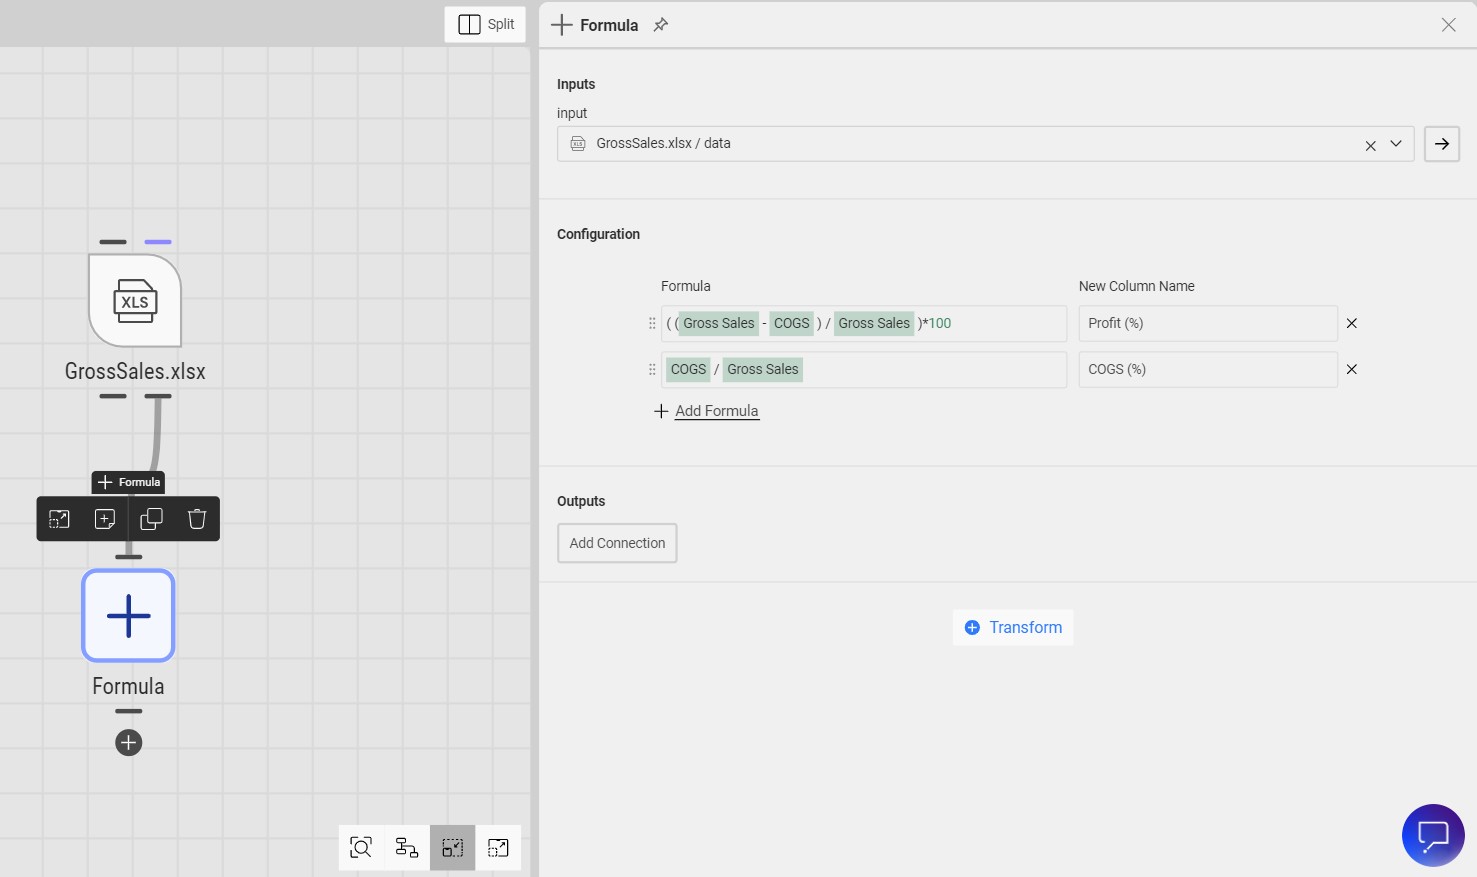Screen dimensions: 1477x877
Task: Open the chat bubble in bottom right corner
Action: (x=1433, y=835)
